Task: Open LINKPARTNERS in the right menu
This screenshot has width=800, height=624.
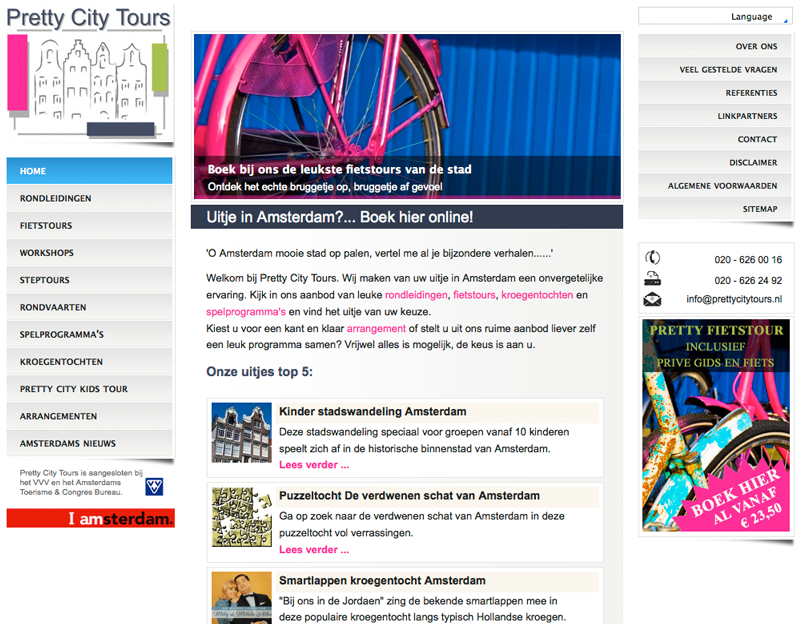Action: tap(715, 116)
